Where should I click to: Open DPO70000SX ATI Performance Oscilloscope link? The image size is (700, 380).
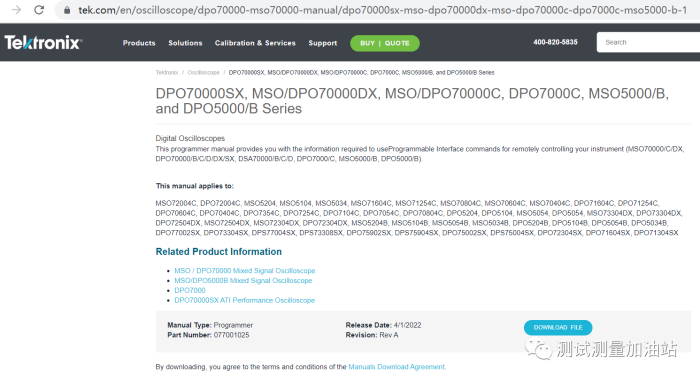[244, 300]
